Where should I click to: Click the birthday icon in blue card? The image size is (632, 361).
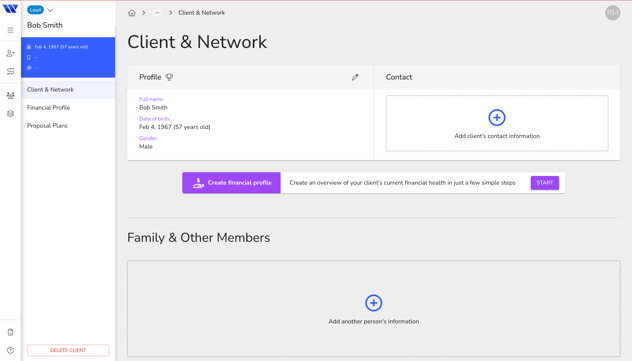29,47
